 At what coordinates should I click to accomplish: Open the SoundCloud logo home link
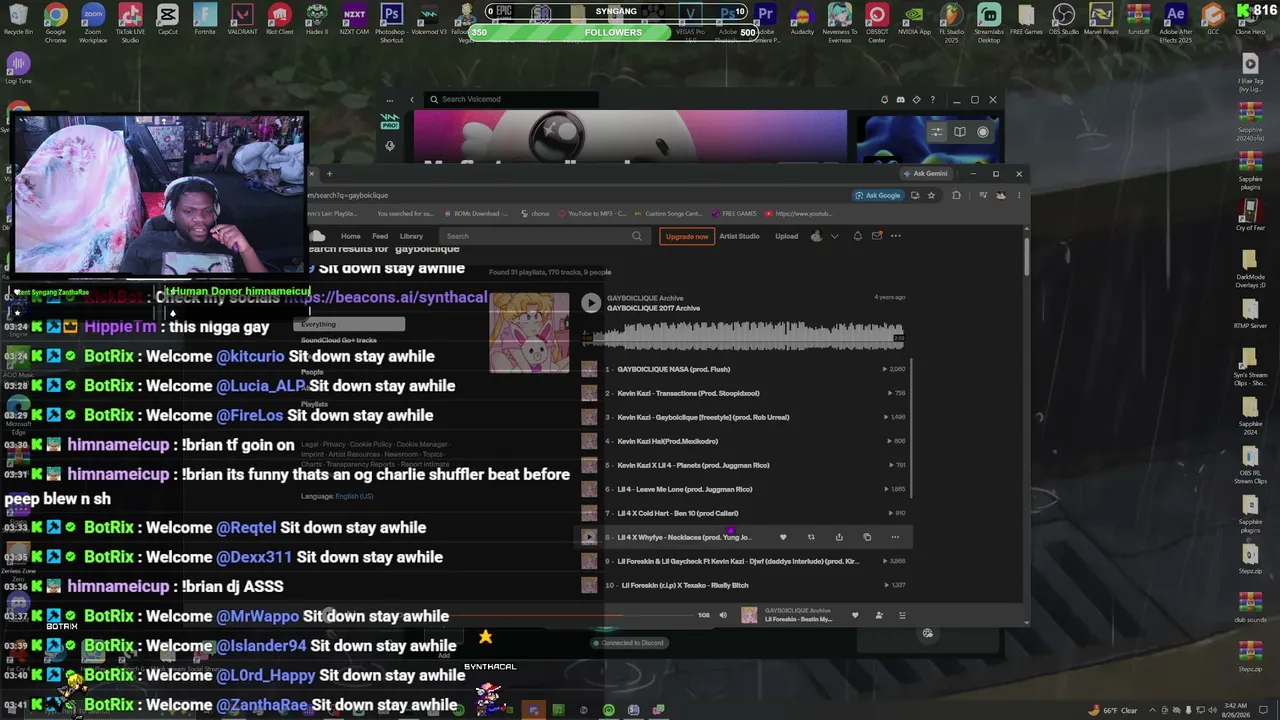(x=318, y=236)
